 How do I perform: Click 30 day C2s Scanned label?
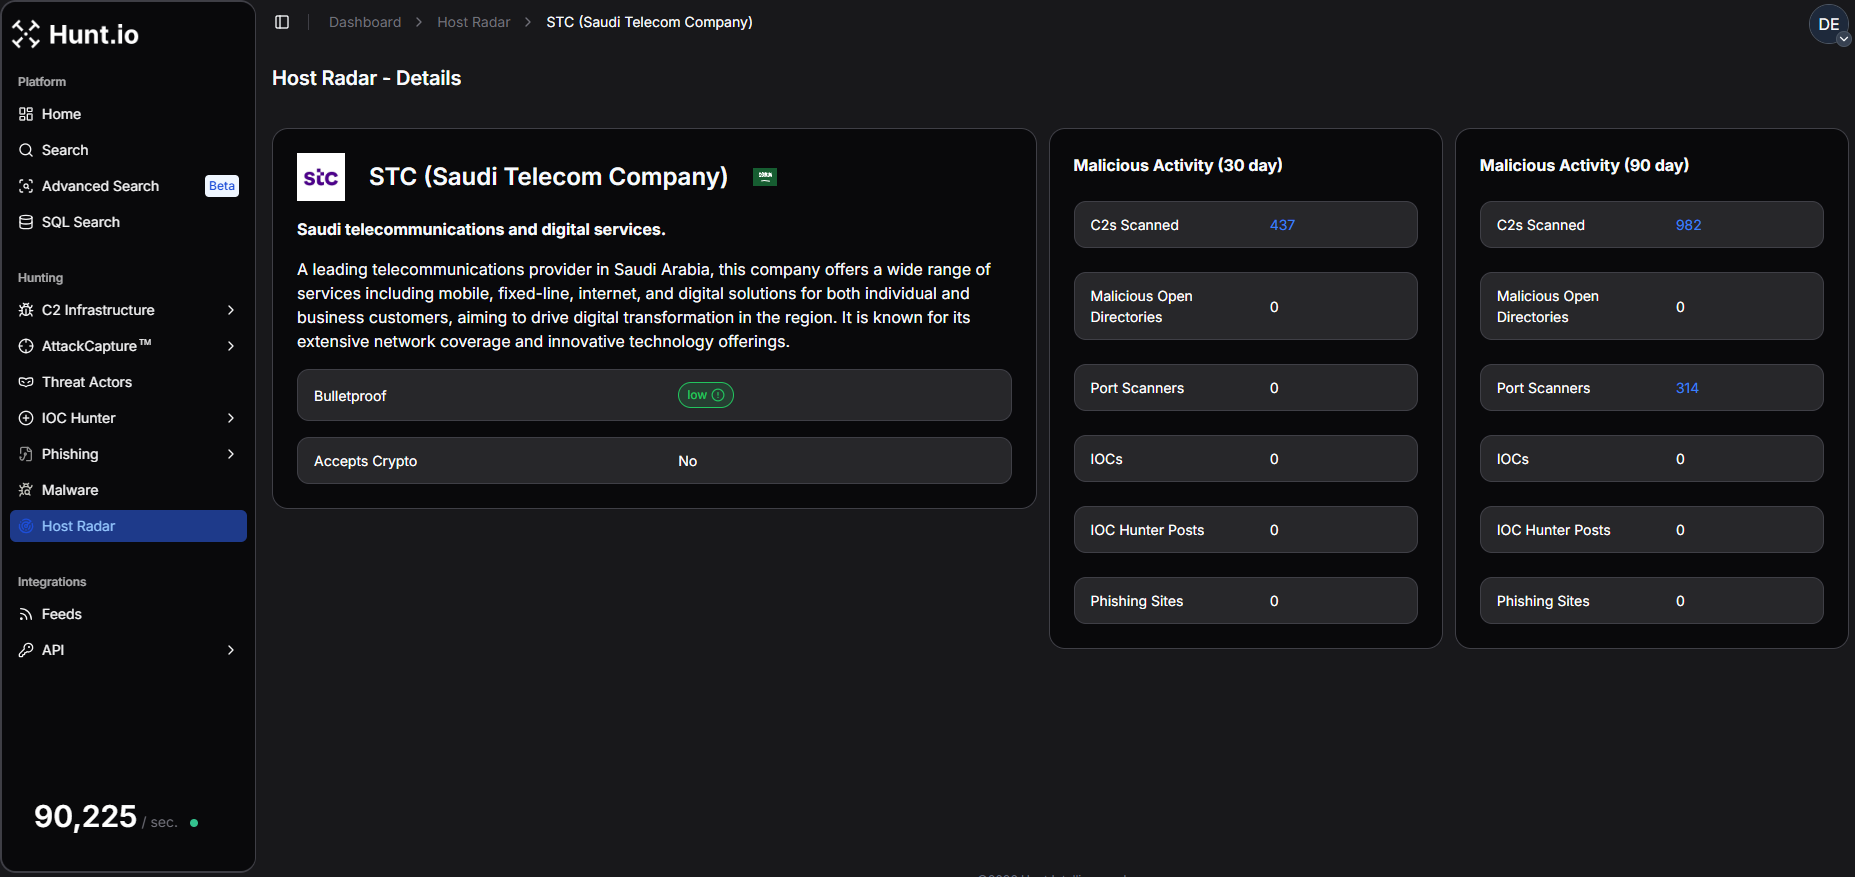tap(1134, 225)
